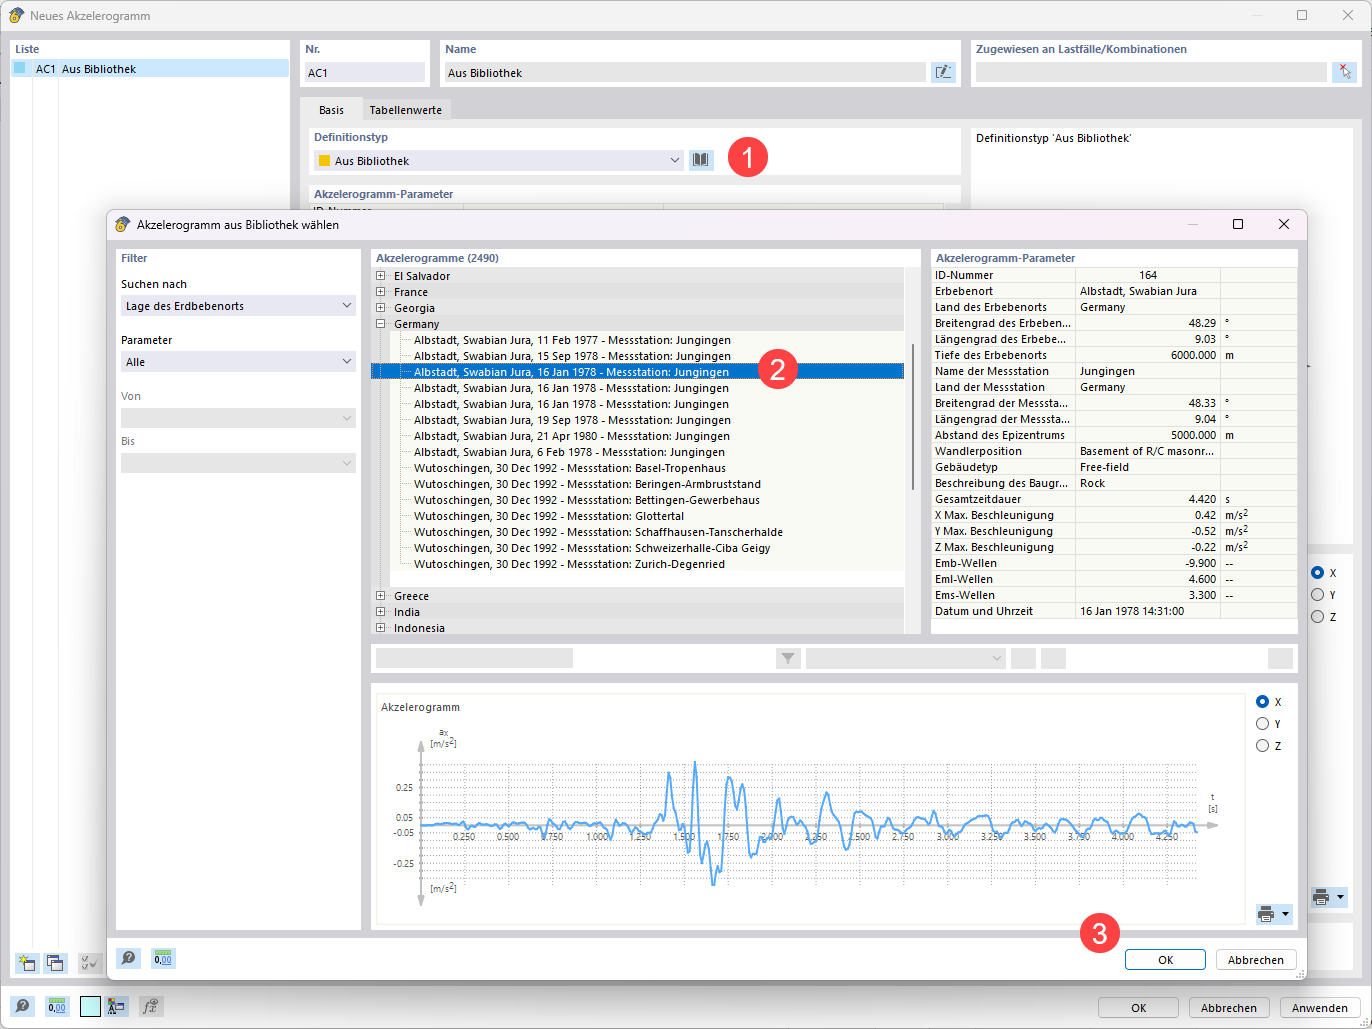Image resolution: width=1372 pixels, height=1029 pixels.
Task: Click the light cyan color swatch in bottom toolbar
Action: tap(90, 1006)
